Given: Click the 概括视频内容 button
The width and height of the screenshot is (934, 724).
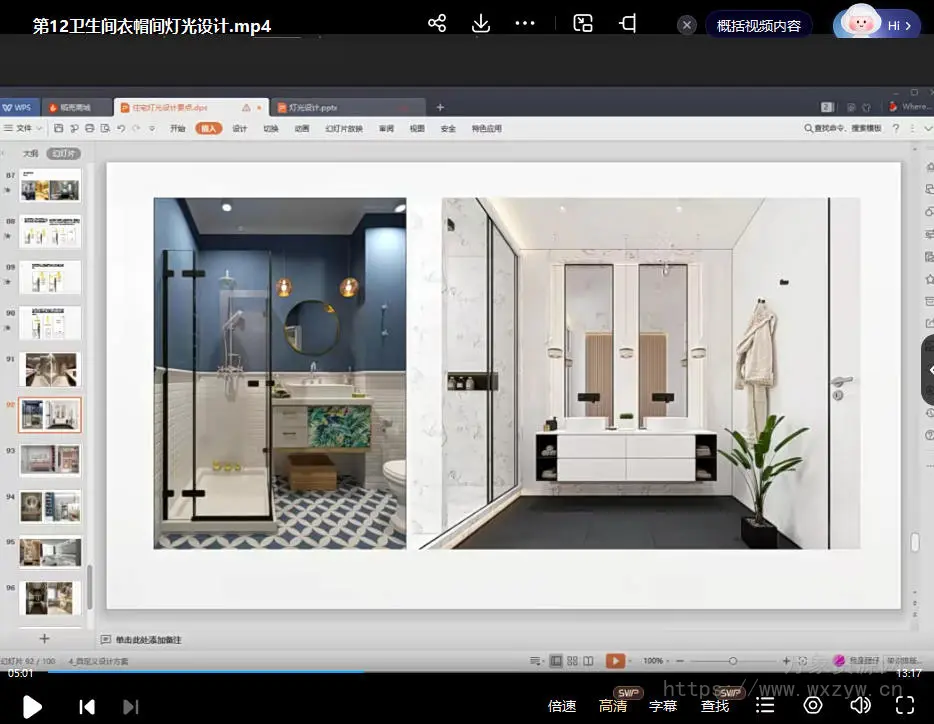Looking at the screenshot, I should tap(759, 26).
